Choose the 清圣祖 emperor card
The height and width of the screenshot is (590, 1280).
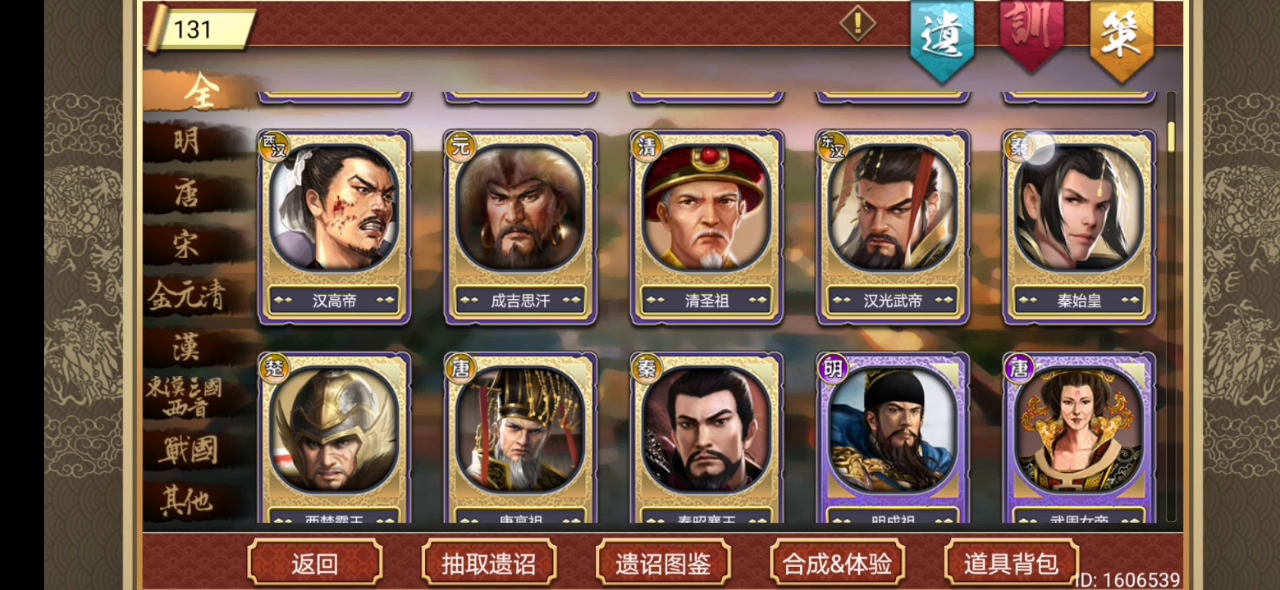[x=706, y=227]
